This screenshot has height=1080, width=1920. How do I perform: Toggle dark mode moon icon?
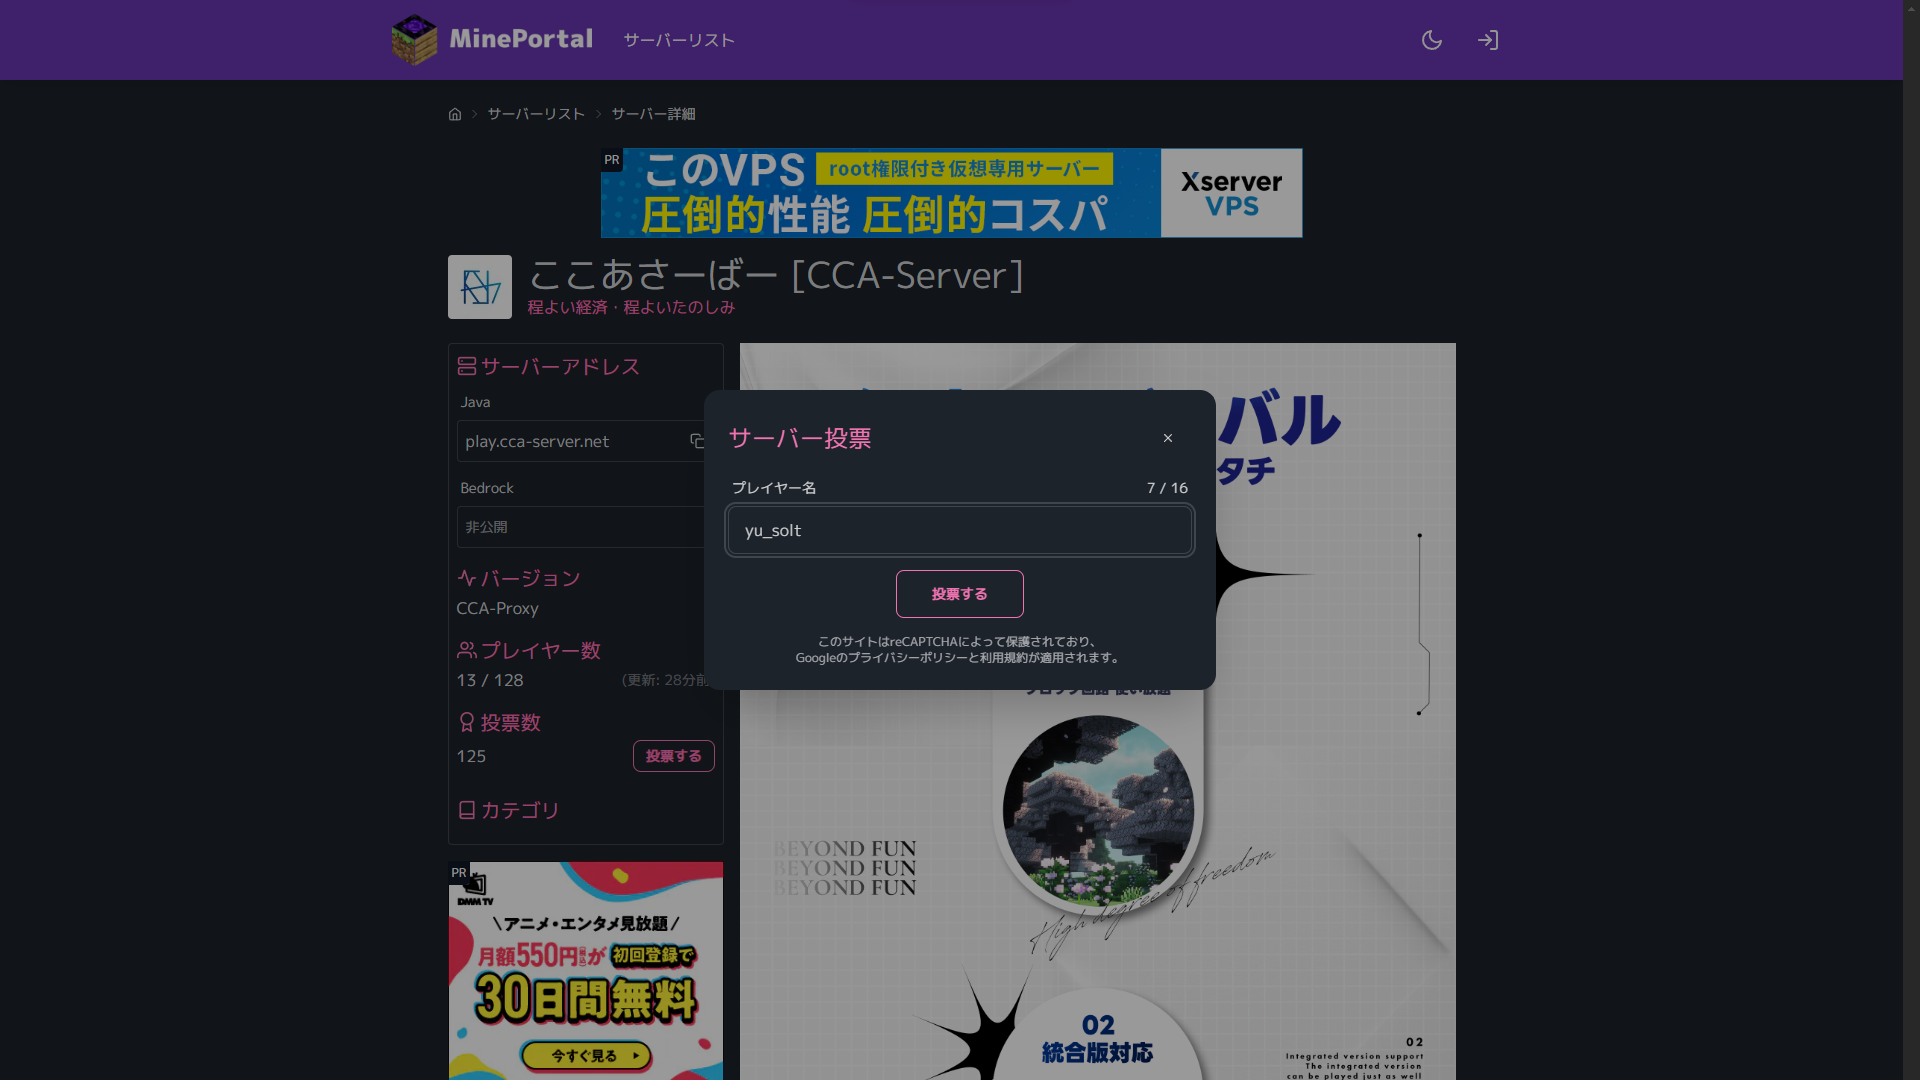click(x=1432, y=40)
